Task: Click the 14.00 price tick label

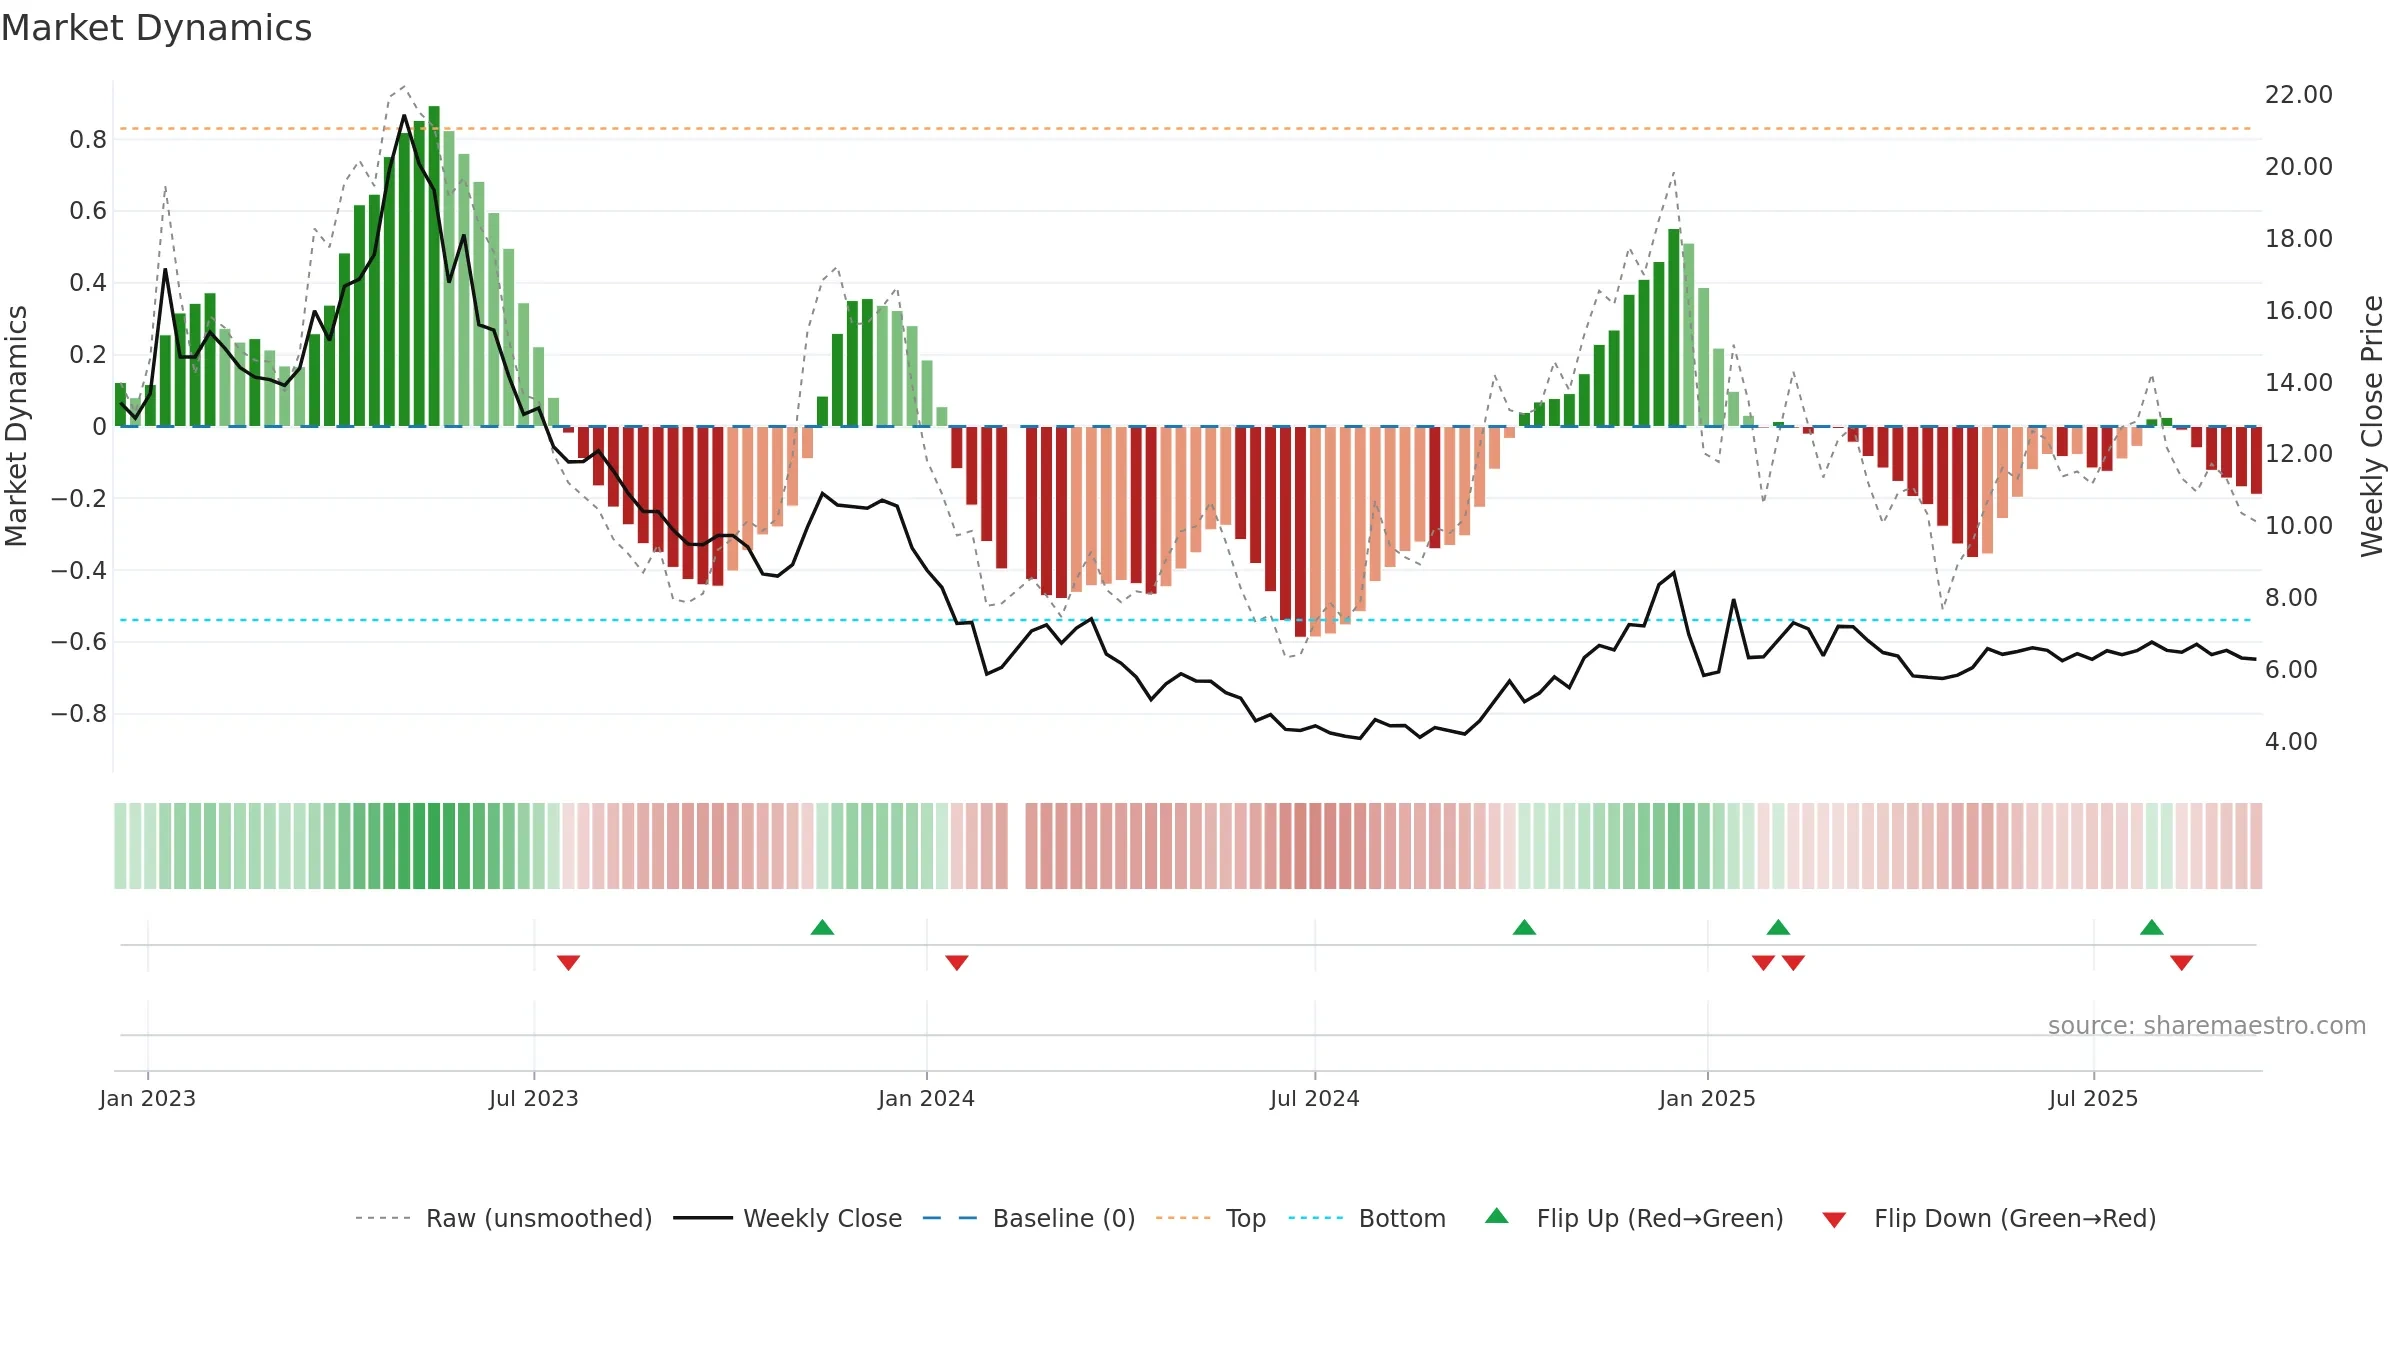Action: click(2299, 383)
